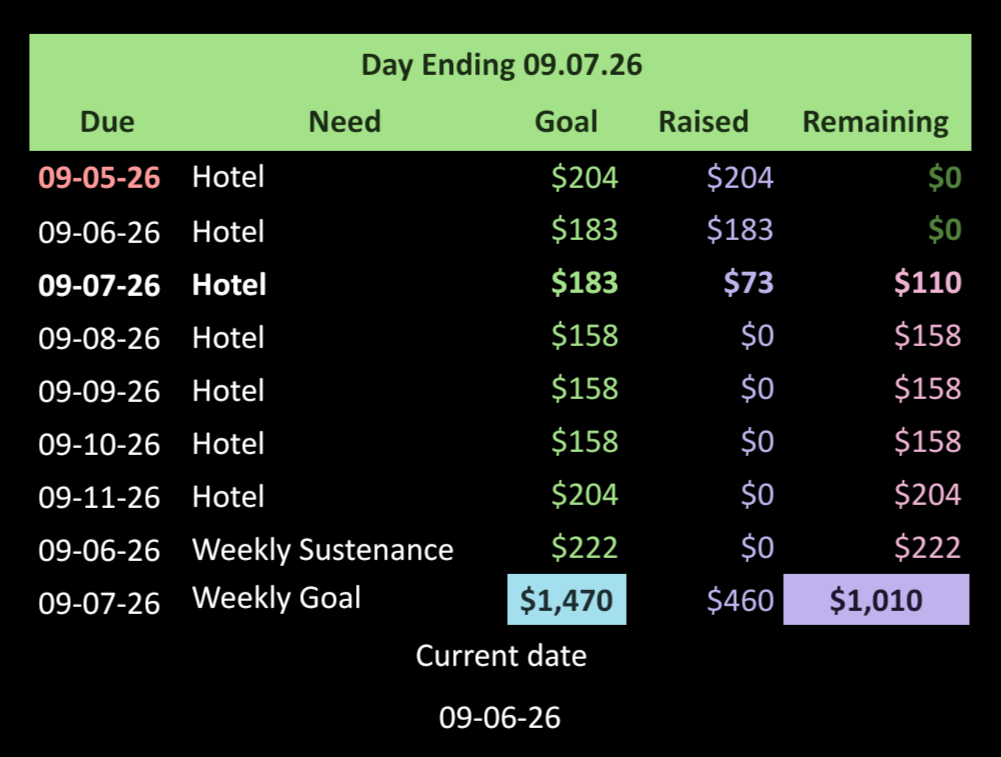
Task: Select the Due column header
Action: point(107,122)
